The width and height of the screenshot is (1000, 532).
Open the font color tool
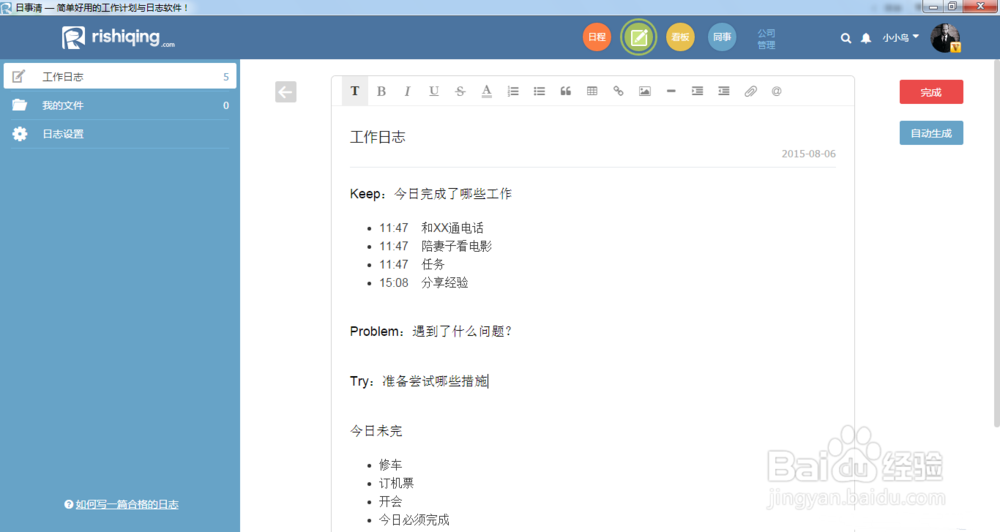click(x=487, y=91)
